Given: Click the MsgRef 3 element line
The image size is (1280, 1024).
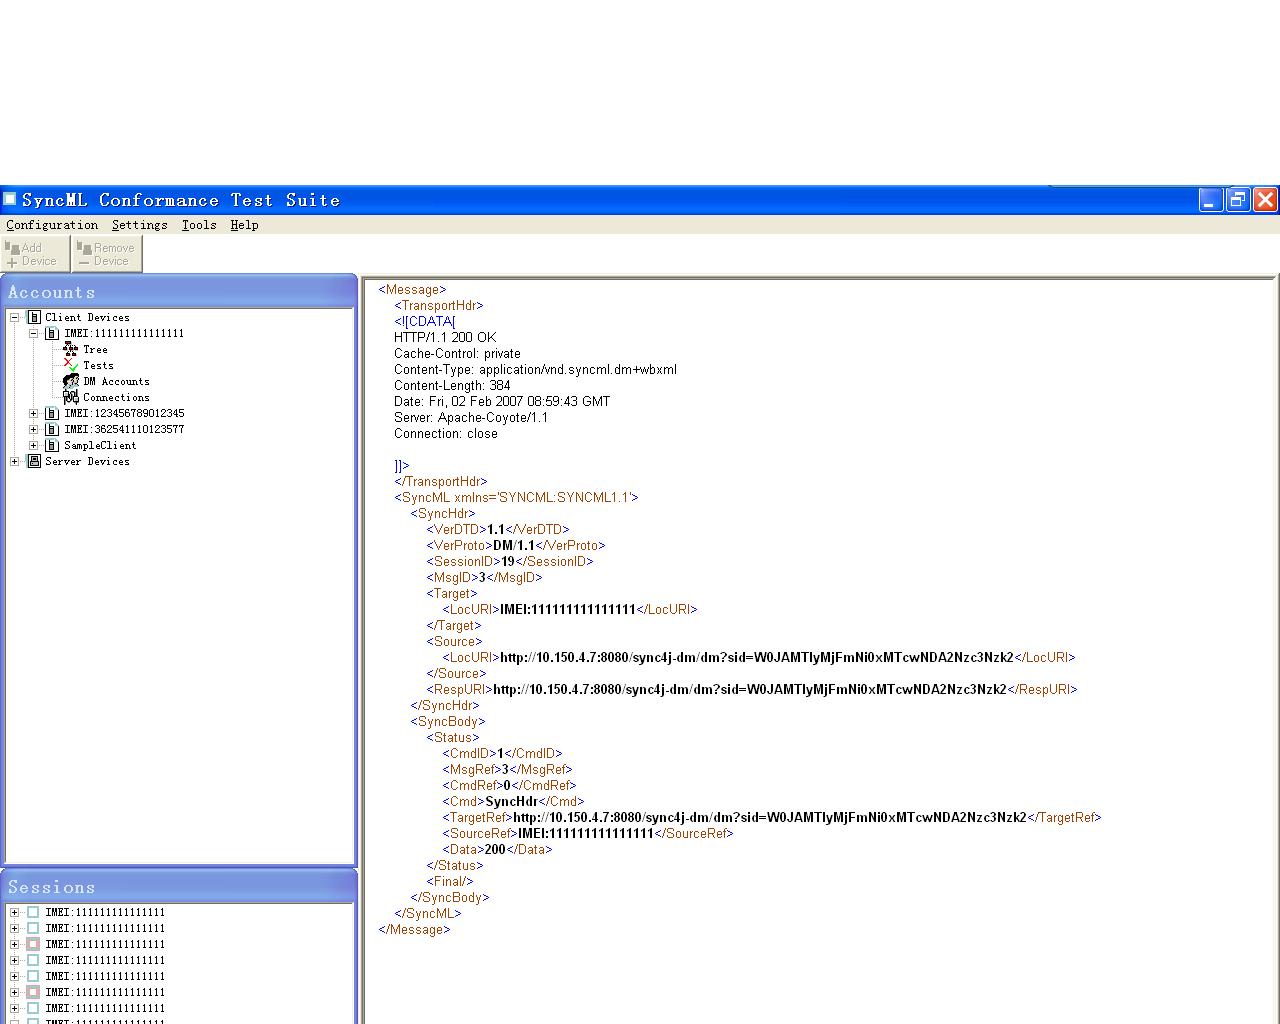Looking at the screenshot, I should pos(507,769).
